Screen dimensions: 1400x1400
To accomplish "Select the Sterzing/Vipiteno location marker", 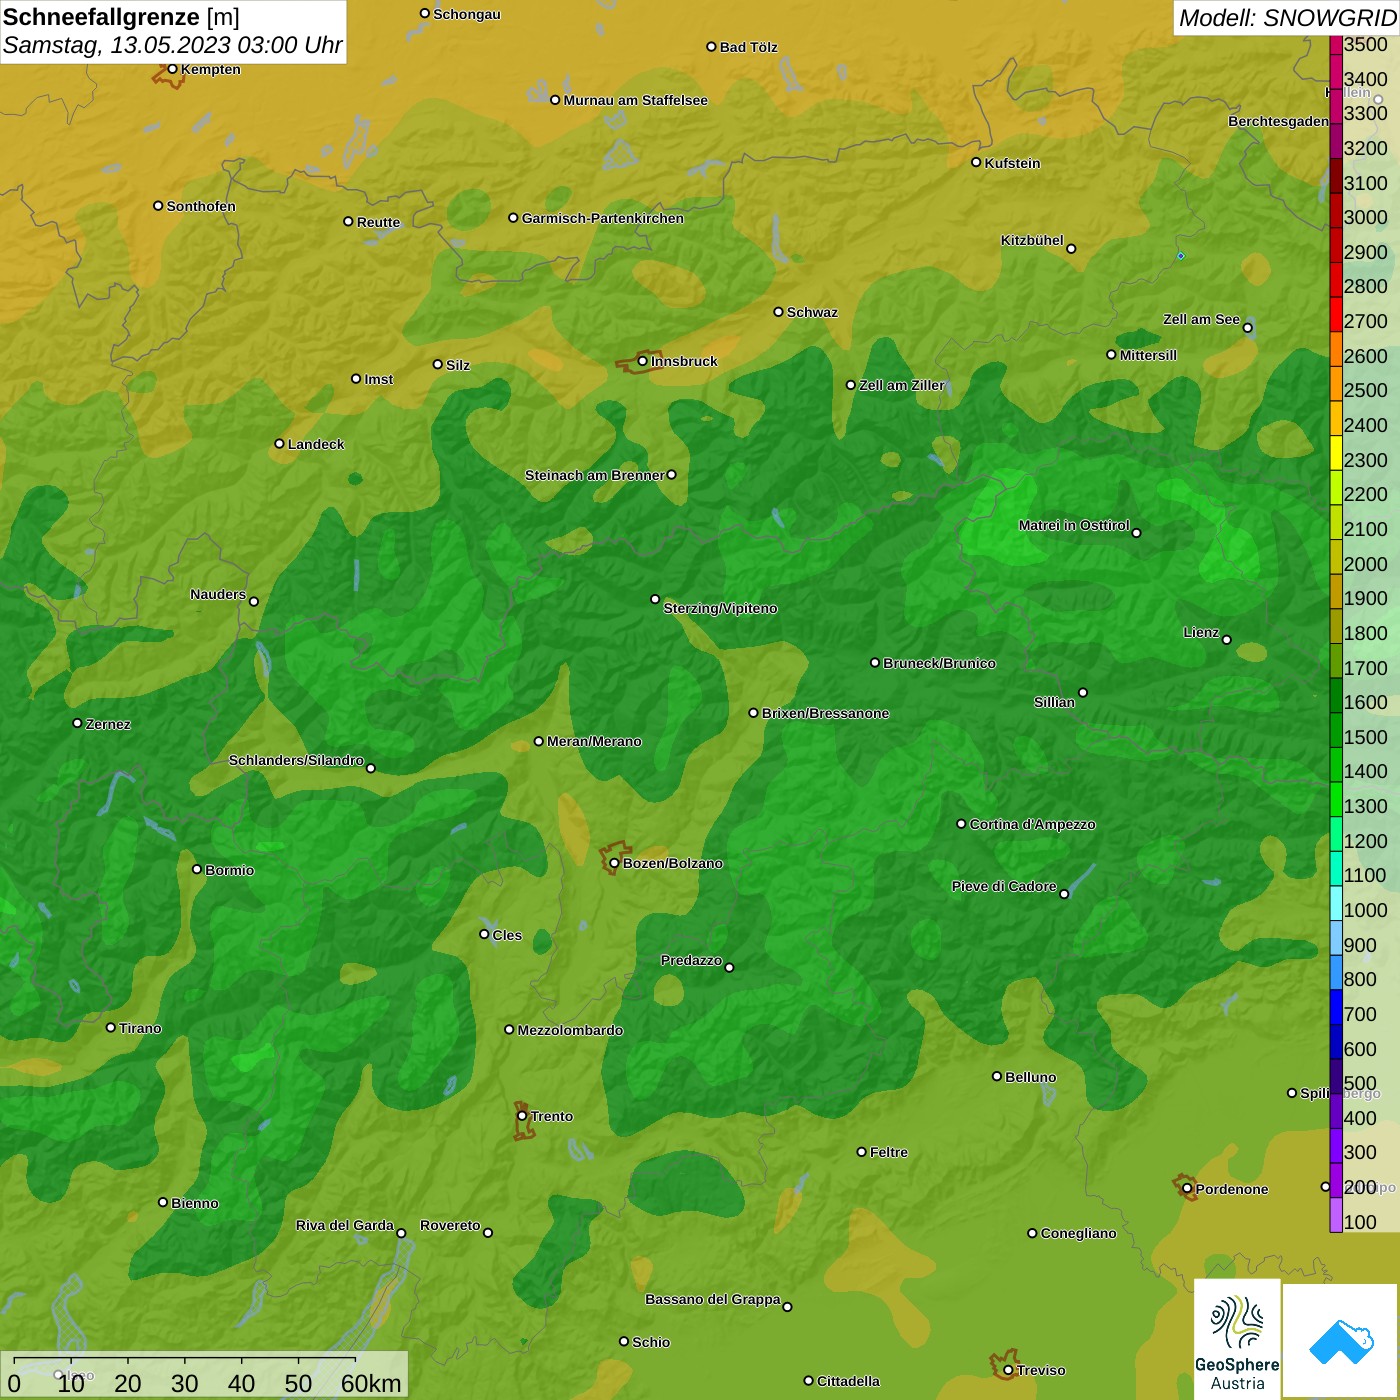I will (x=655, y=599).
